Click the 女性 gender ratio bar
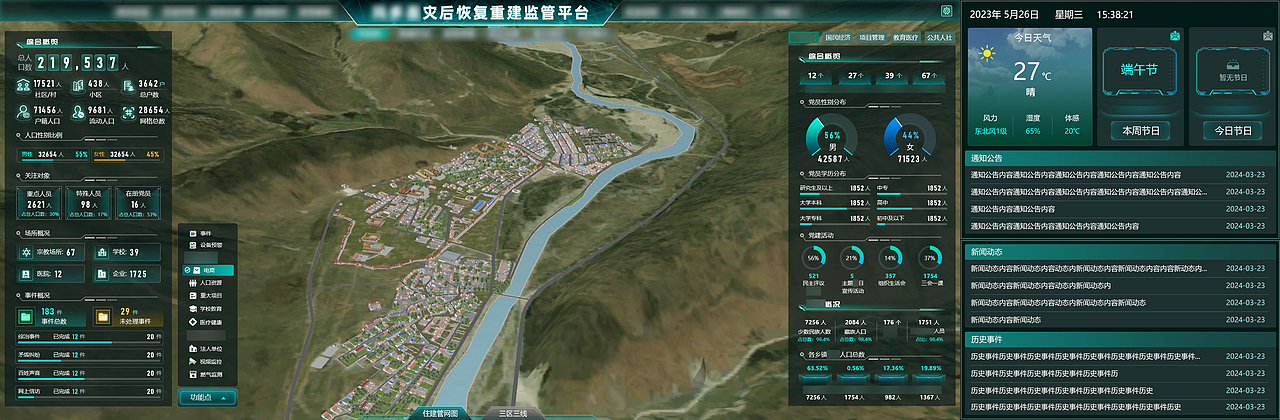Screen dimensions: 1280x420 click(127, 155)
